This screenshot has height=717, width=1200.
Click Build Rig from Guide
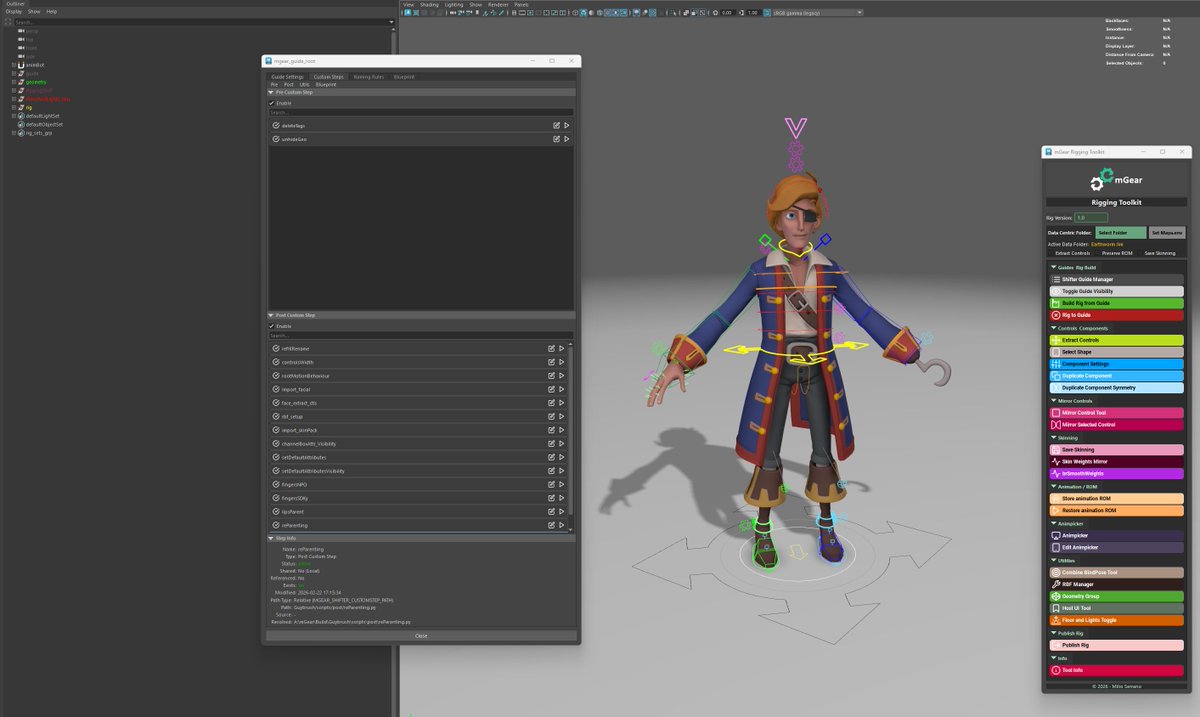(1116, 303)
